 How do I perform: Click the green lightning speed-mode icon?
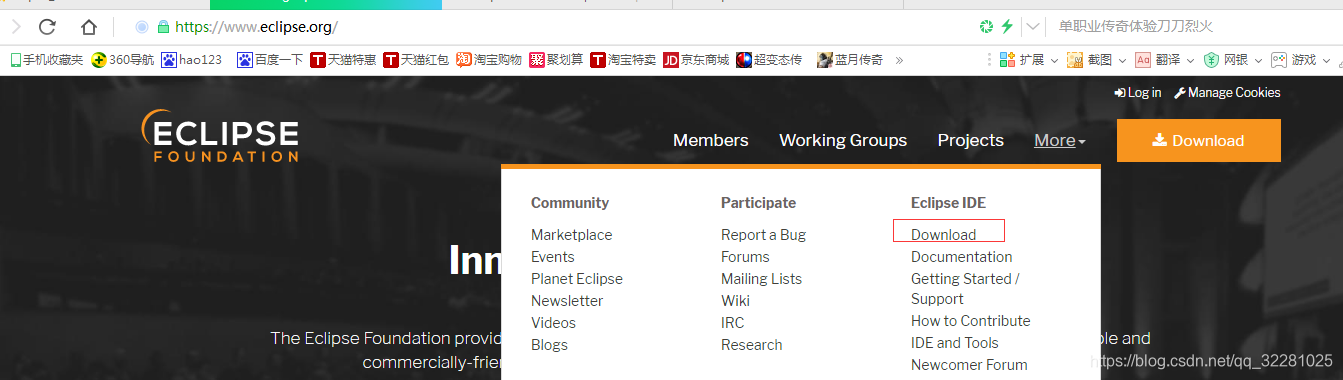(1008, 26)
